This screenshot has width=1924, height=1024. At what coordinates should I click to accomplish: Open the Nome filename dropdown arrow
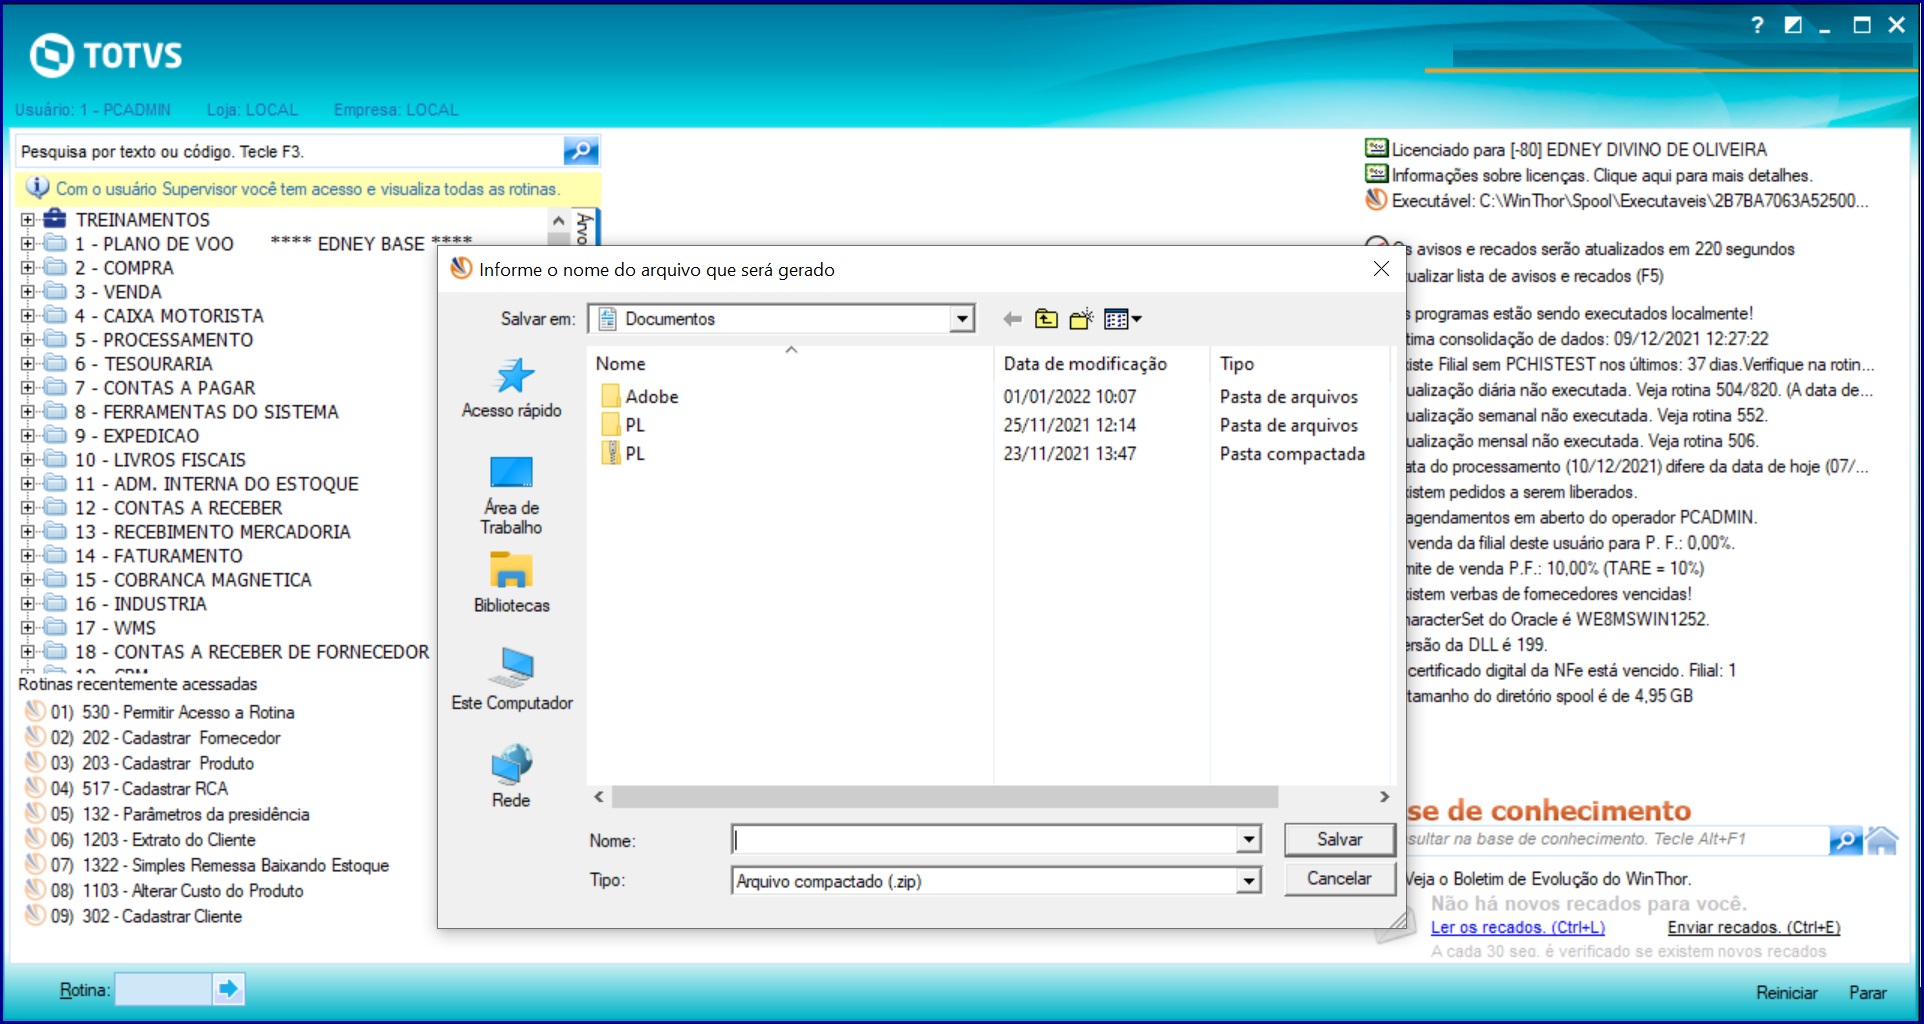[1248, 840]
